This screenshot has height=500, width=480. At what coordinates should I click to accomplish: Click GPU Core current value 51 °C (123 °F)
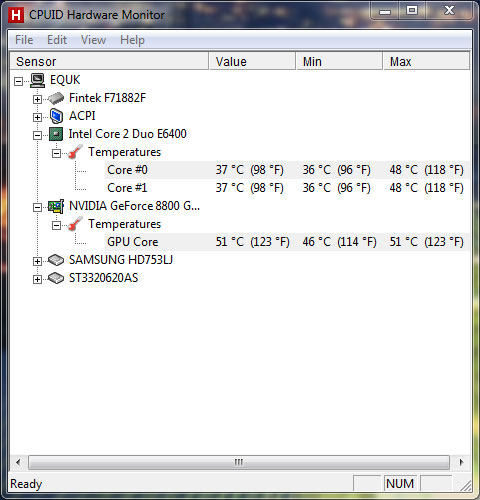pos(253,242)
